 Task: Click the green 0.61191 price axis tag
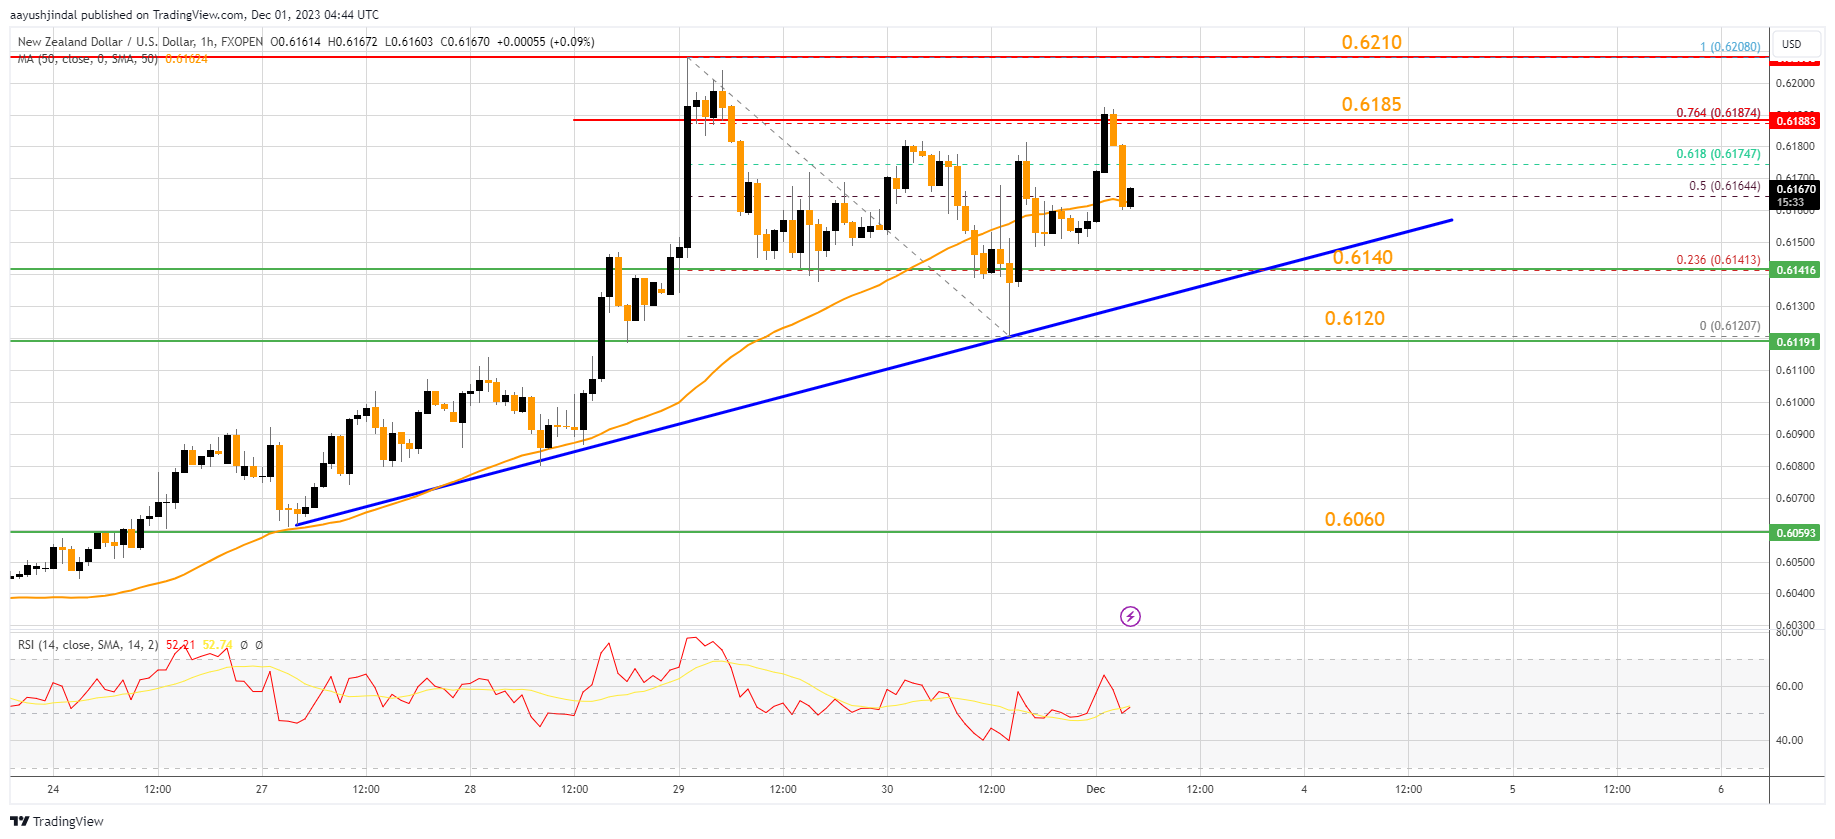(1795, 342)
